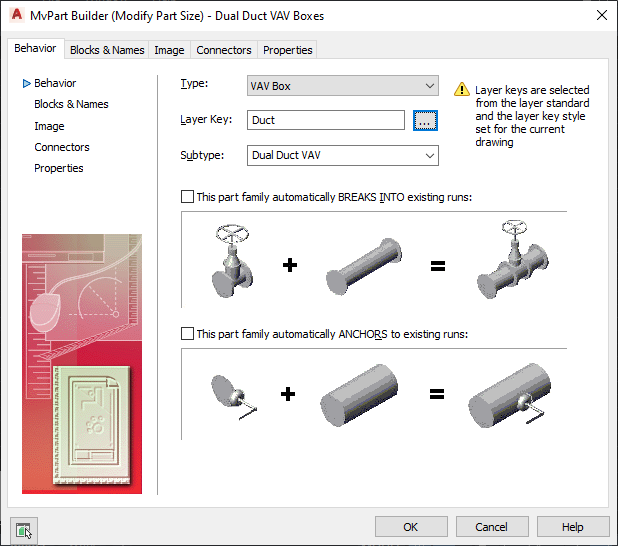
Task: Open layer key browse ellipsis button
Action: point(425,120)
